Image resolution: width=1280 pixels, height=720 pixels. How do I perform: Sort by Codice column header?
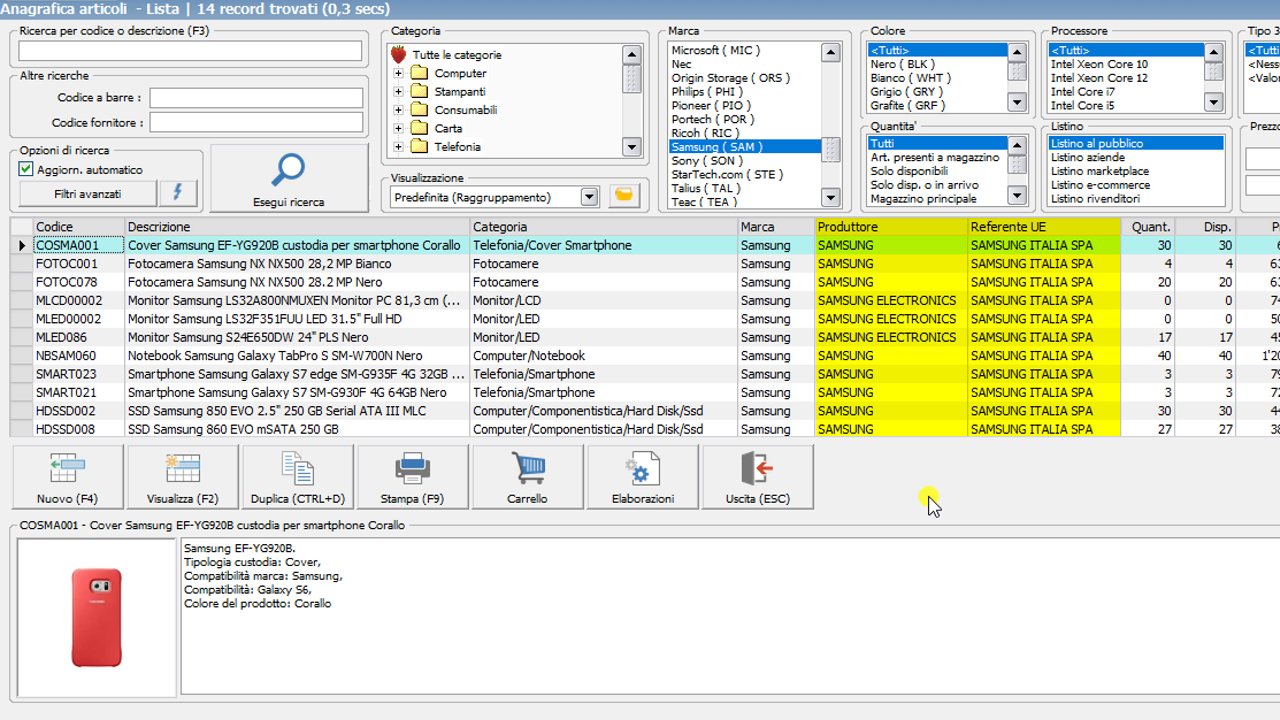(x=78, y=227)
